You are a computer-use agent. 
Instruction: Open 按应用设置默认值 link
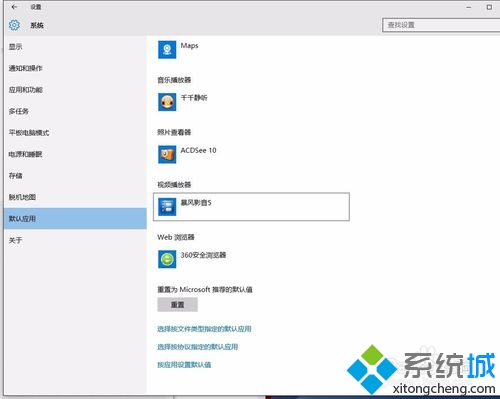pyautogui.click(x=184, y=365)
